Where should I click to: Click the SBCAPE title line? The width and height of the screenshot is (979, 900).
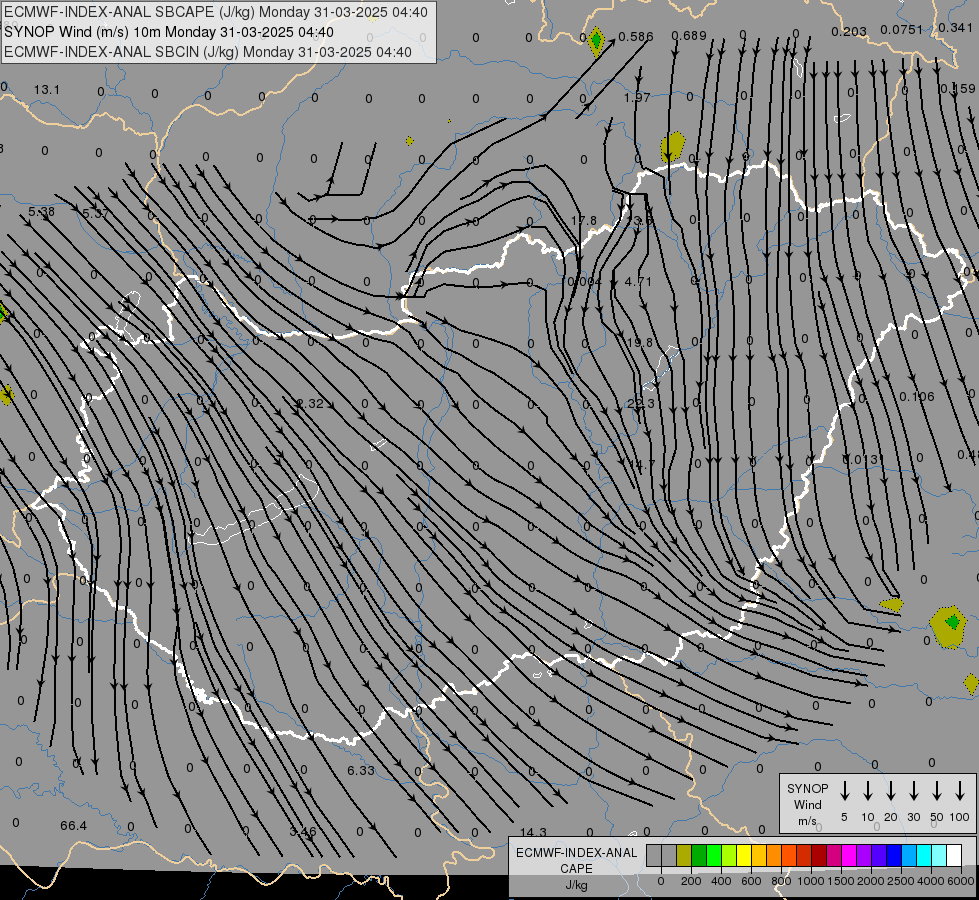(216, 12)
